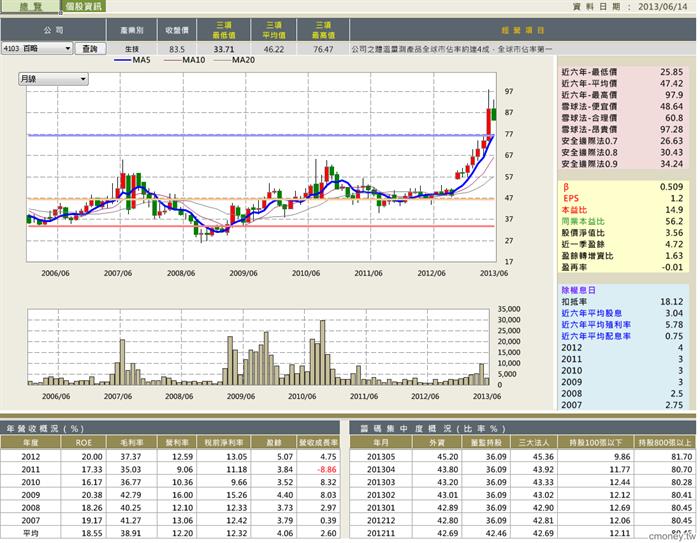Screen dimensions: 700x543
Task: Select the 81.70 large-holder value
Action: 682,457
